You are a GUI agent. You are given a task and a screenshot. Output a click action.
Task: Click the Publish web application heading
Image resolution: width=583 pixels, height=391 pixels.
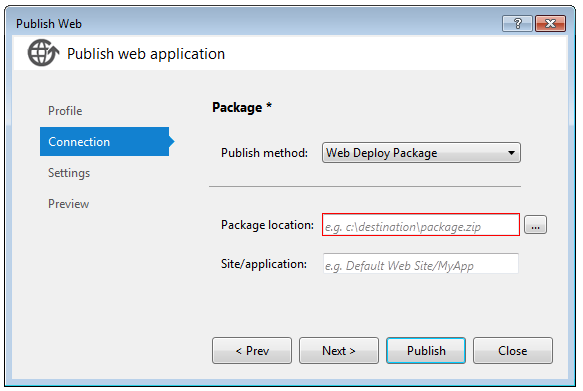(x=146, y=54)
